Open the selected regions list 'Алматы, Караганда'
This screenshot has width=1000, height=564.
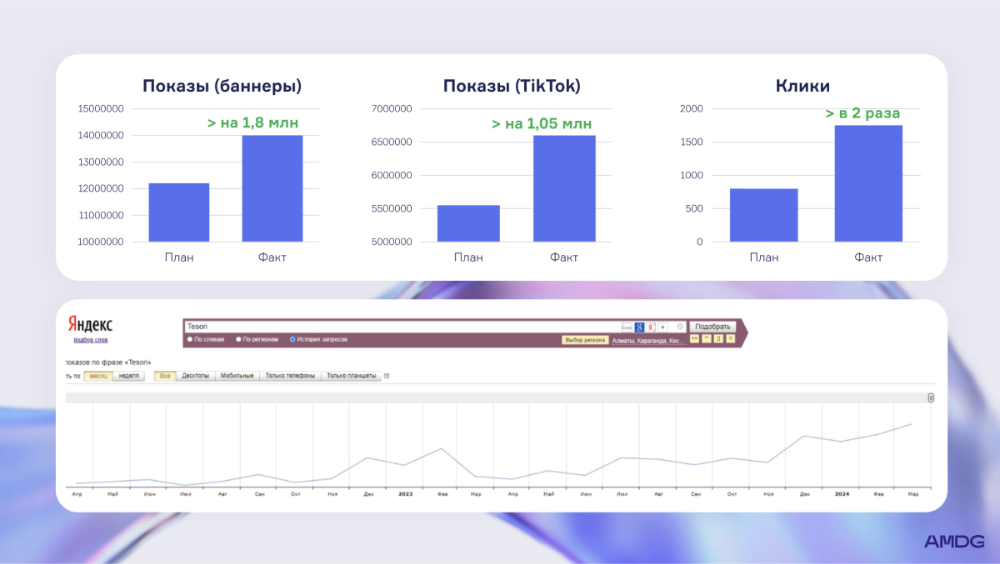648,340
